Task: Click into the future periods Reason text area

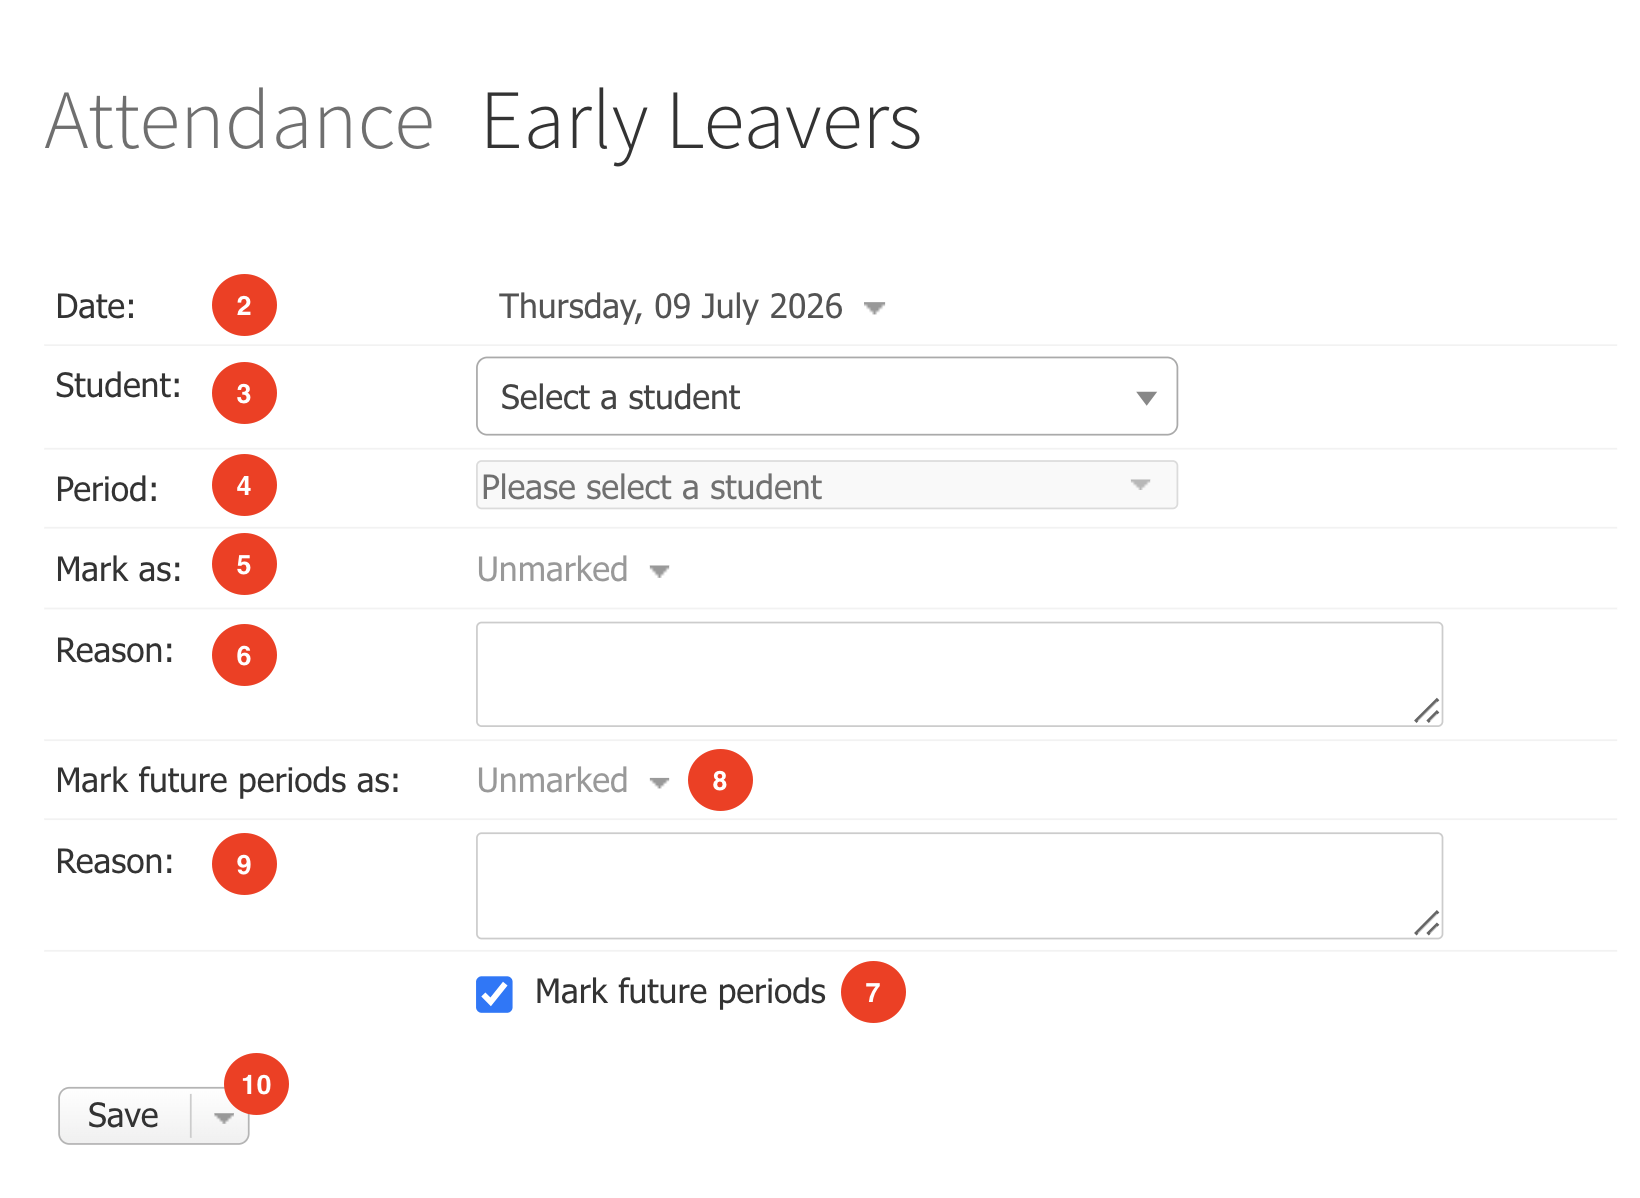Action: [x=960, y=885]
